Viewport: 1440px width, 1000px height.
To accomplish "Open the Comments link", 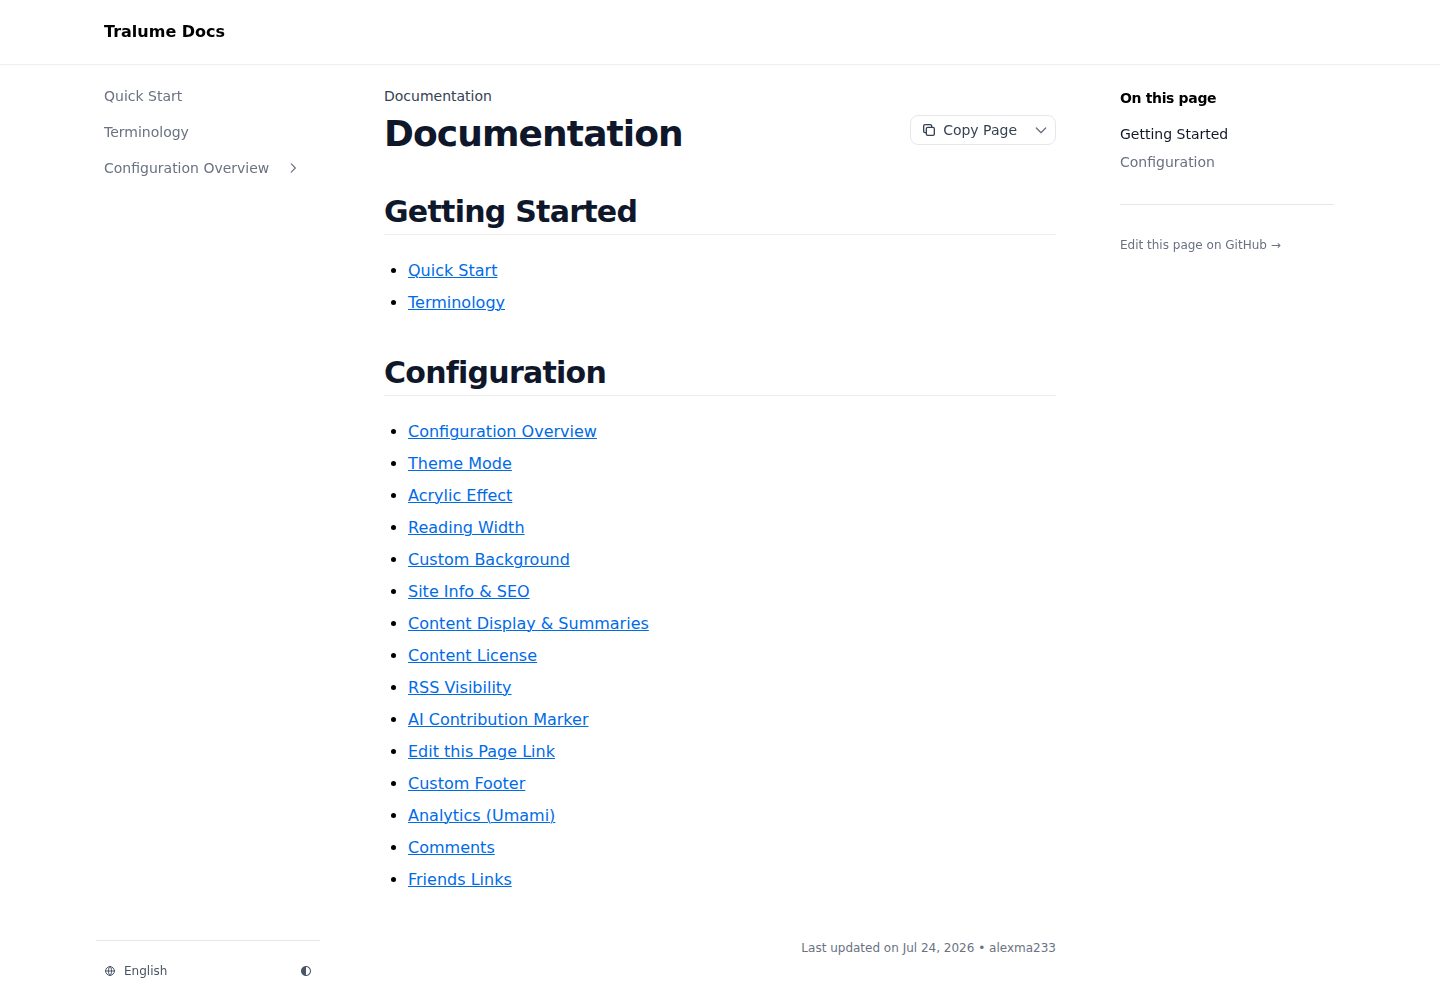I will [x=451, y=847].
